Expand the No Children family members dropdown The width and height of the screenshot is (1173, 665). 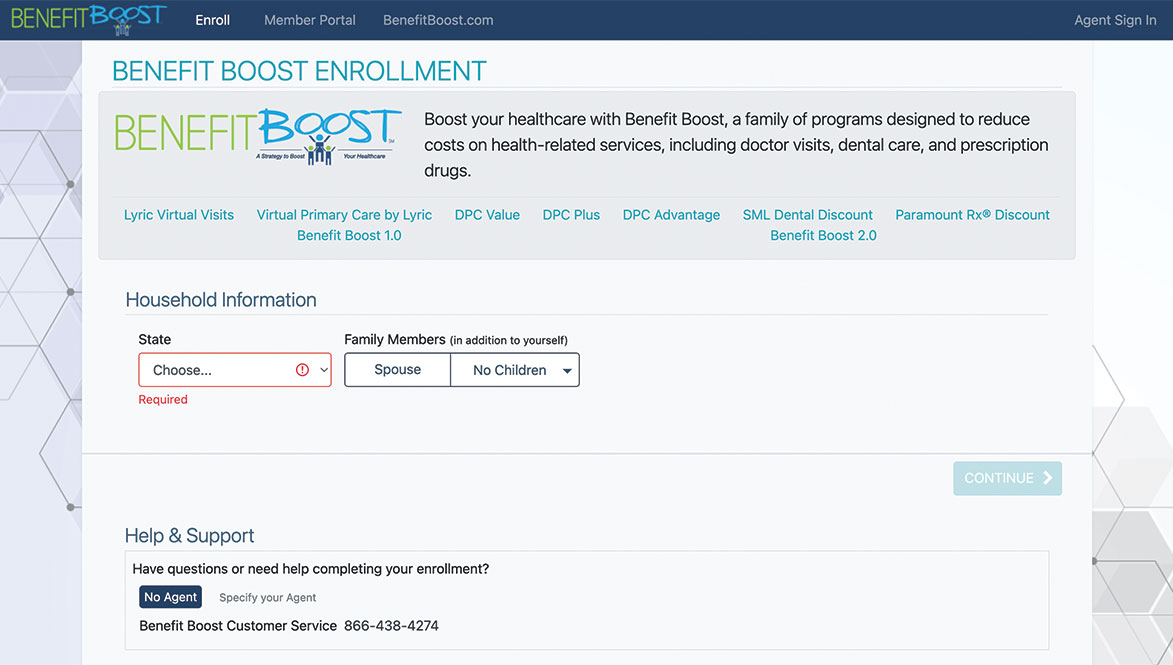tap(515, 370)
